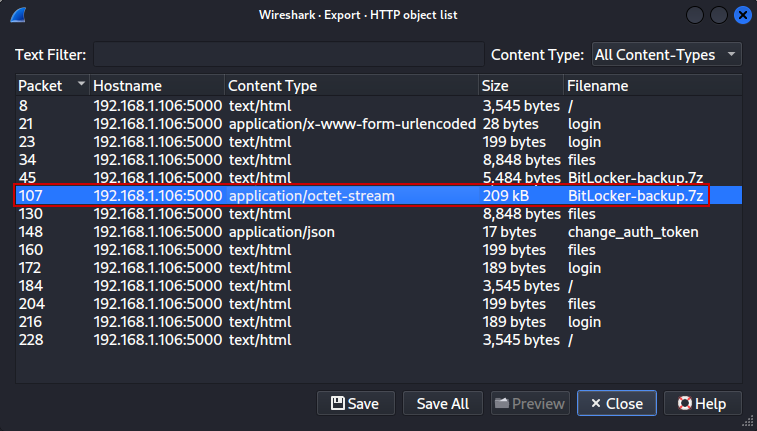757x431 pixels.
Task: Open the Content Type dropdown
Action: point(666,54)
